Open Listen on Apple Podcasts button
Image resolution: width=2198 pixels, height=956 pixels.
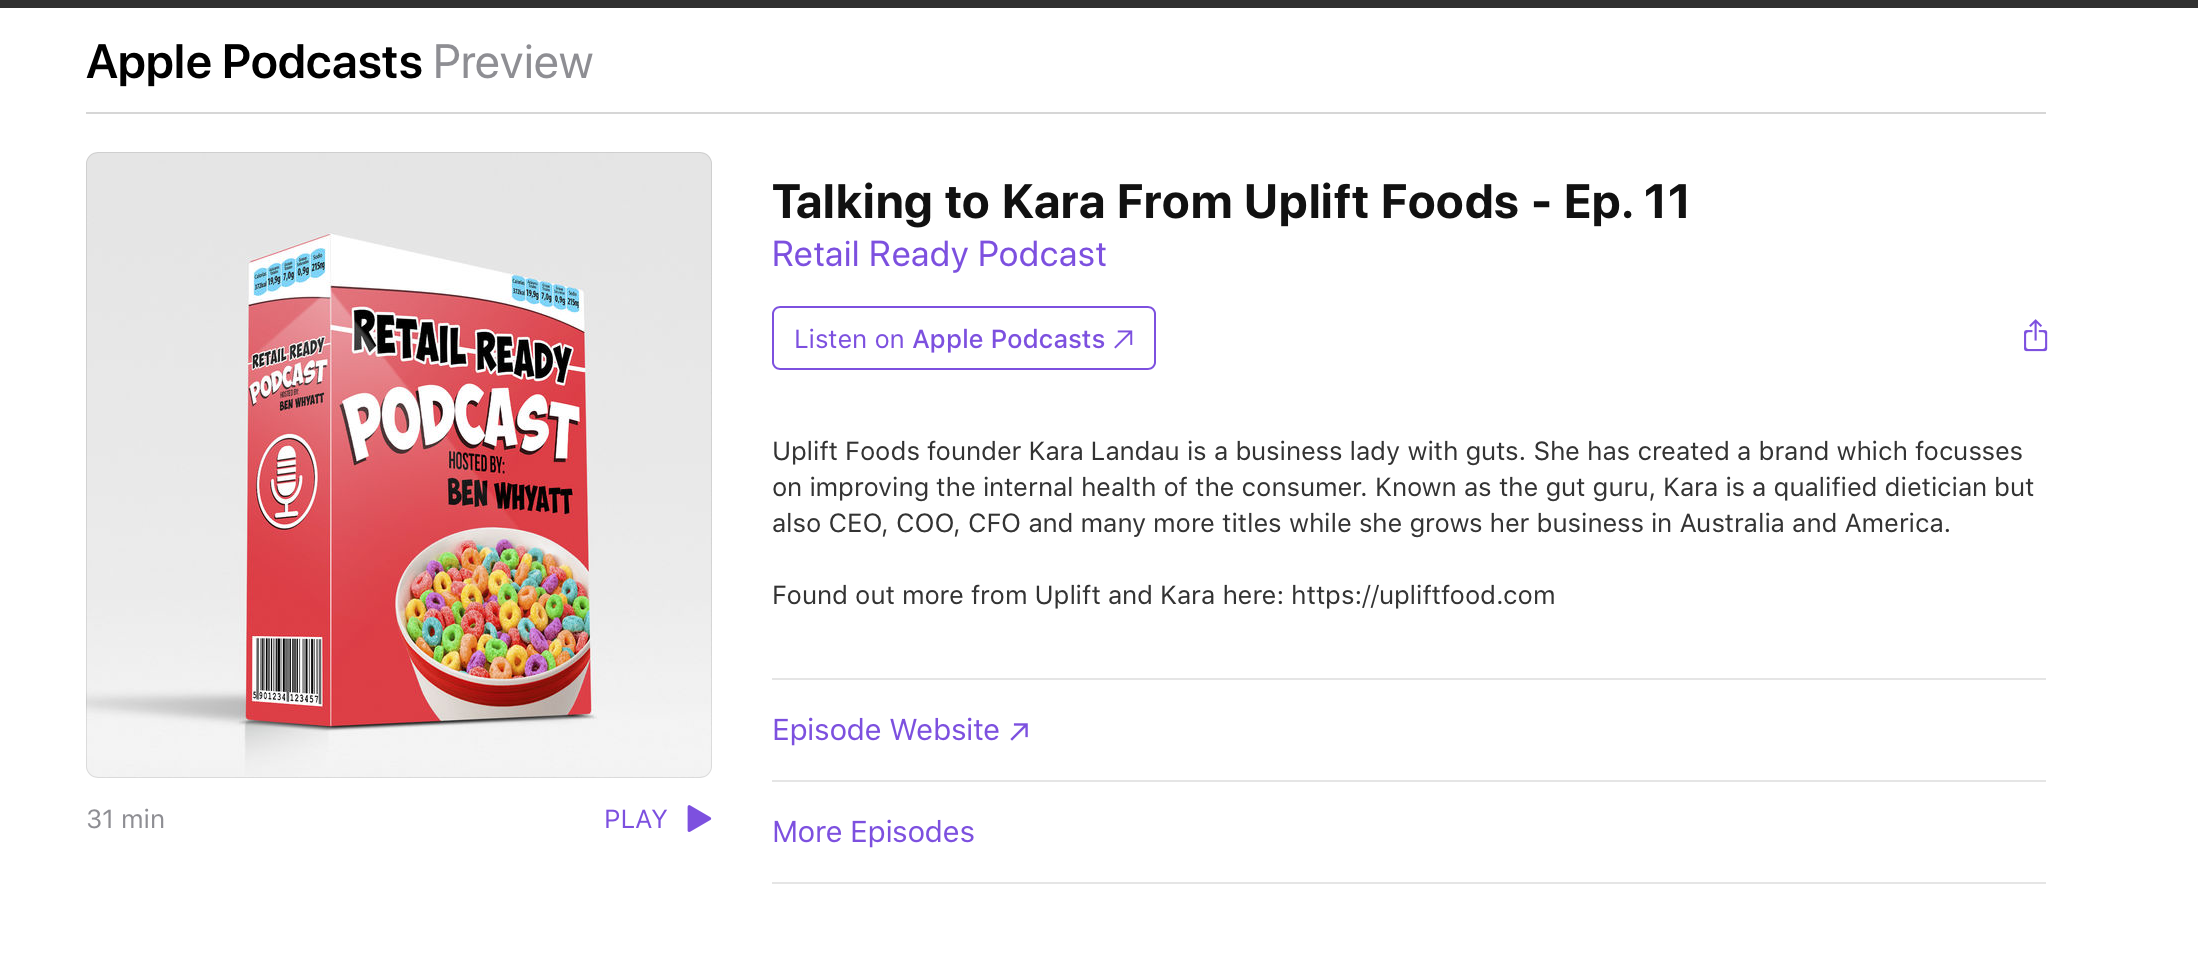point(964,338)
